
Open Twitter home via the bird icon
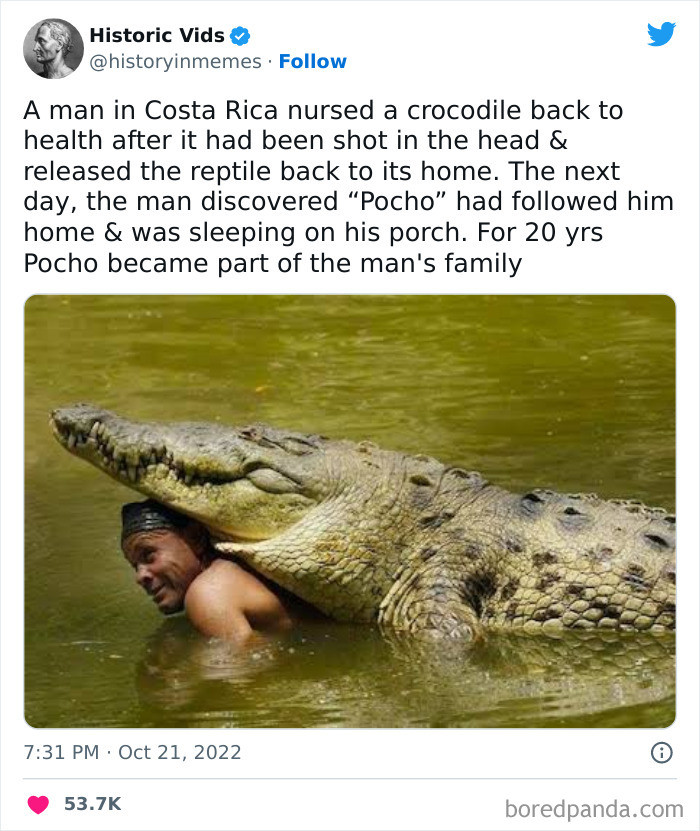(x=660, y=33)
